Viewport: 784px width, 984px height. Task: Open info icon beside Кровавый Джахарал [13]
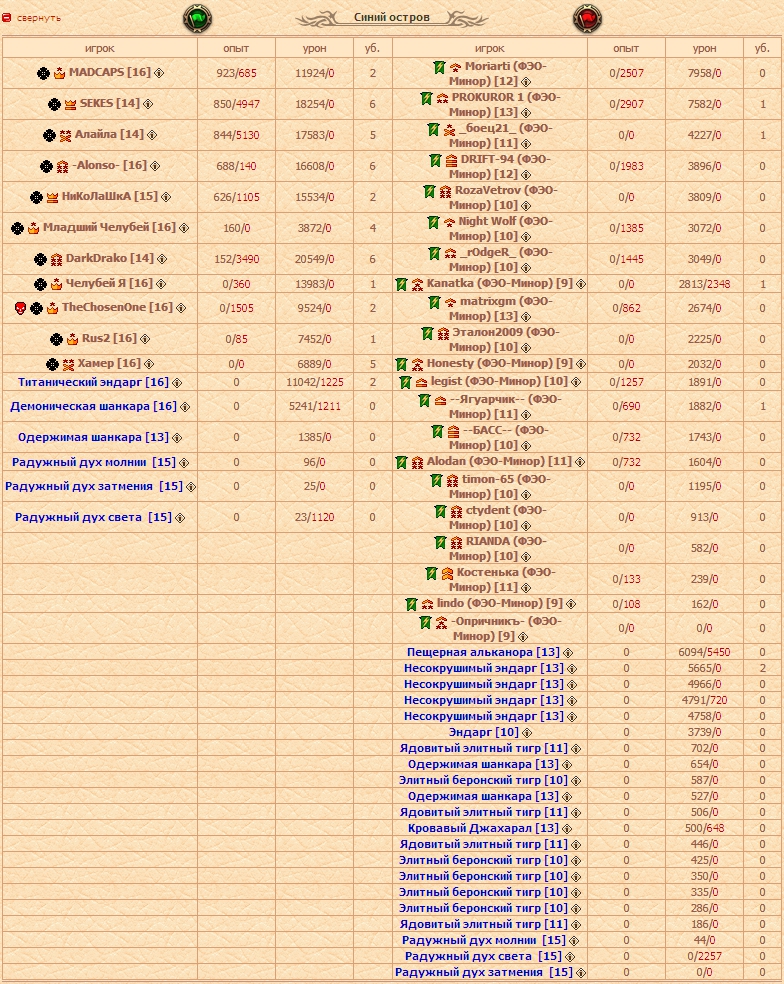[567, 829]
